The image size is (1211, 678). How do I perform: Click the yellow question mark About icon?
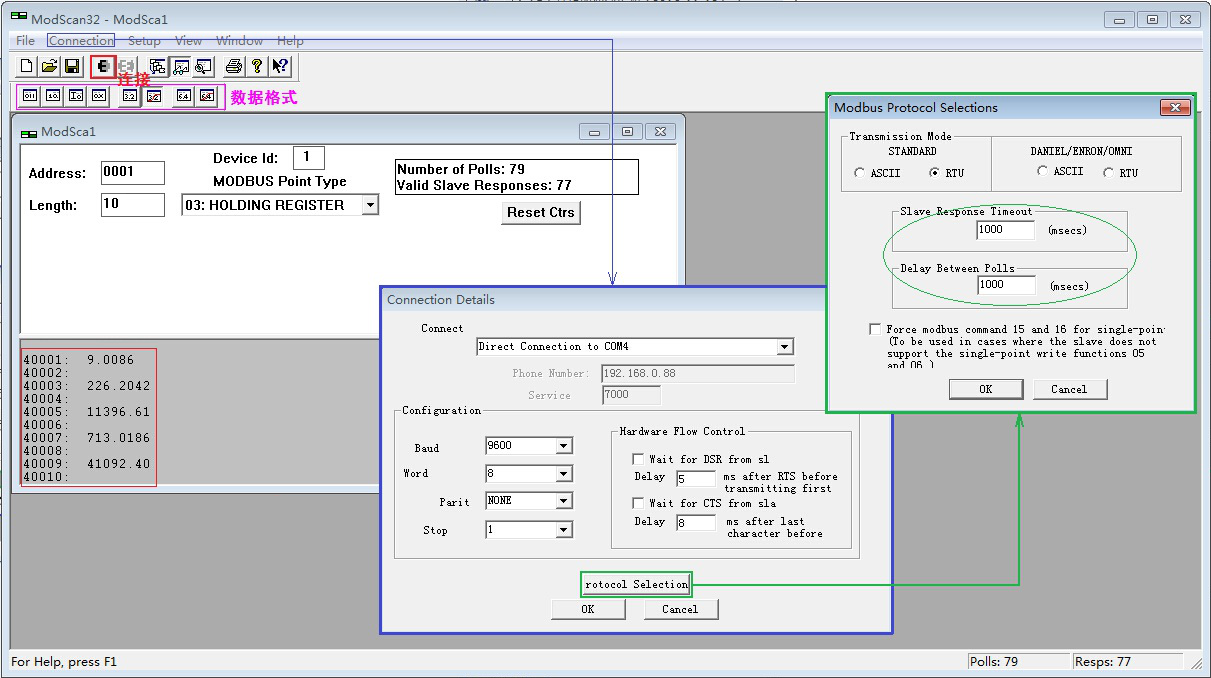click(257, 67)
